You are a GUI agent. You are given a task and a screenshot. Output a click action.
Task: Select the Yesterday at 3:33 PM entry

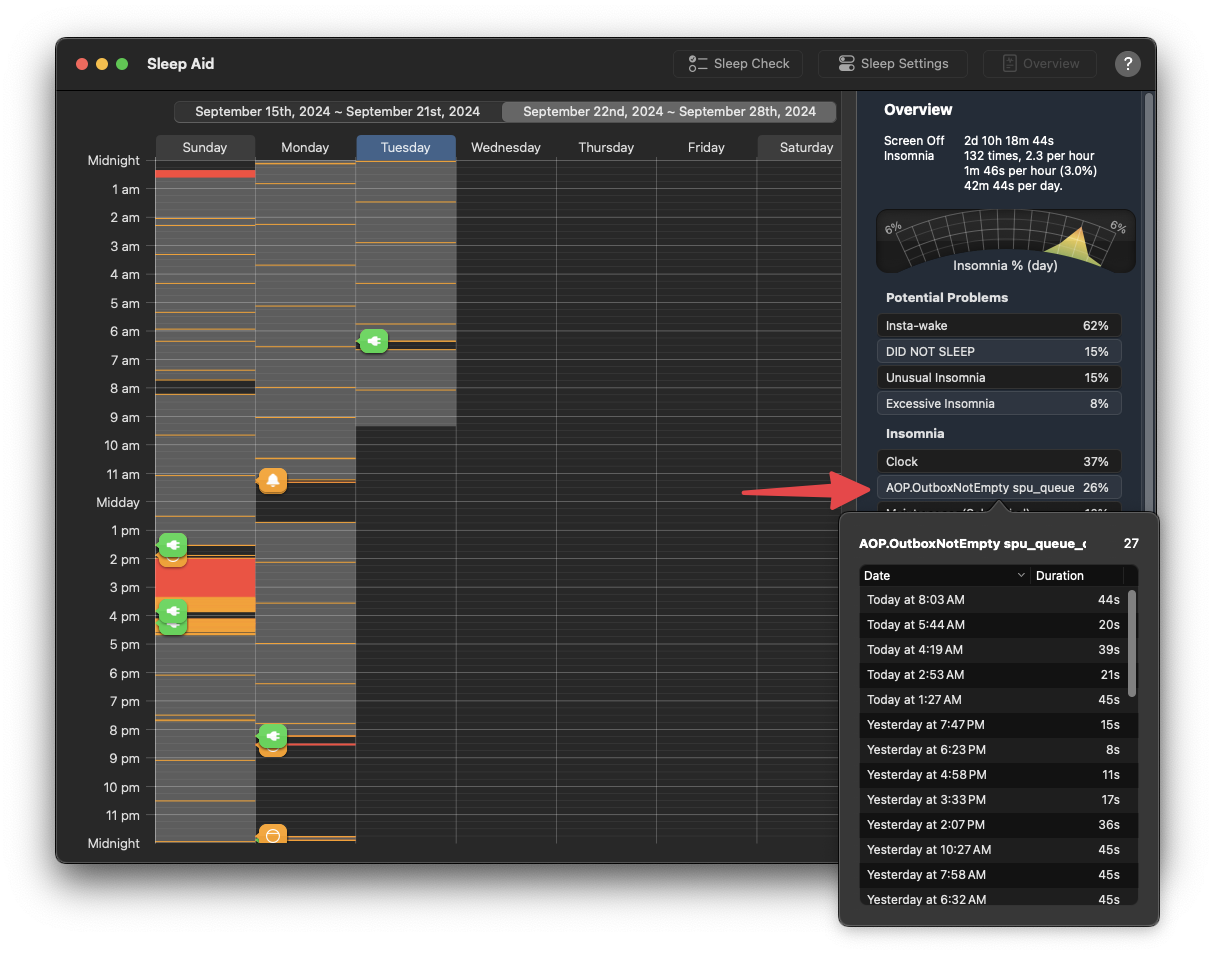[x=992, y=800]
